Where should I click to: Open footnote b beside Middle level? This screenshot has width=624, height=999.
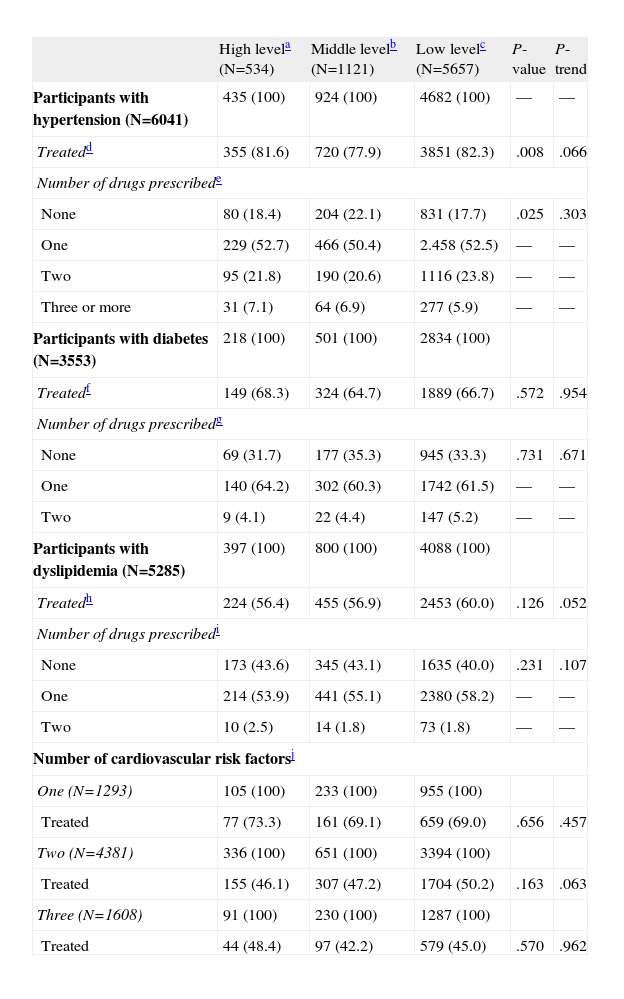[393, 45]
